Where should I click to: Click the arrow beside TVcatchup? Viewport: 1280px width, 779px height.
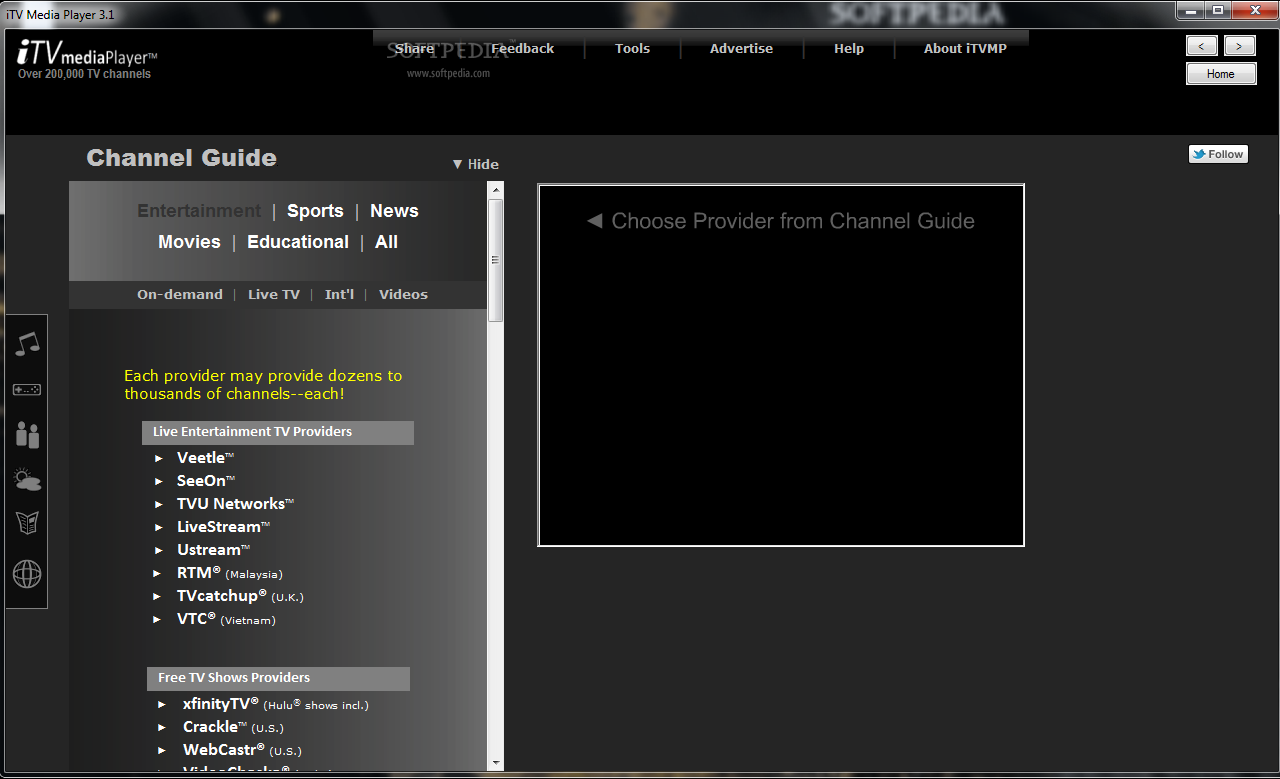tap(158, 596)
